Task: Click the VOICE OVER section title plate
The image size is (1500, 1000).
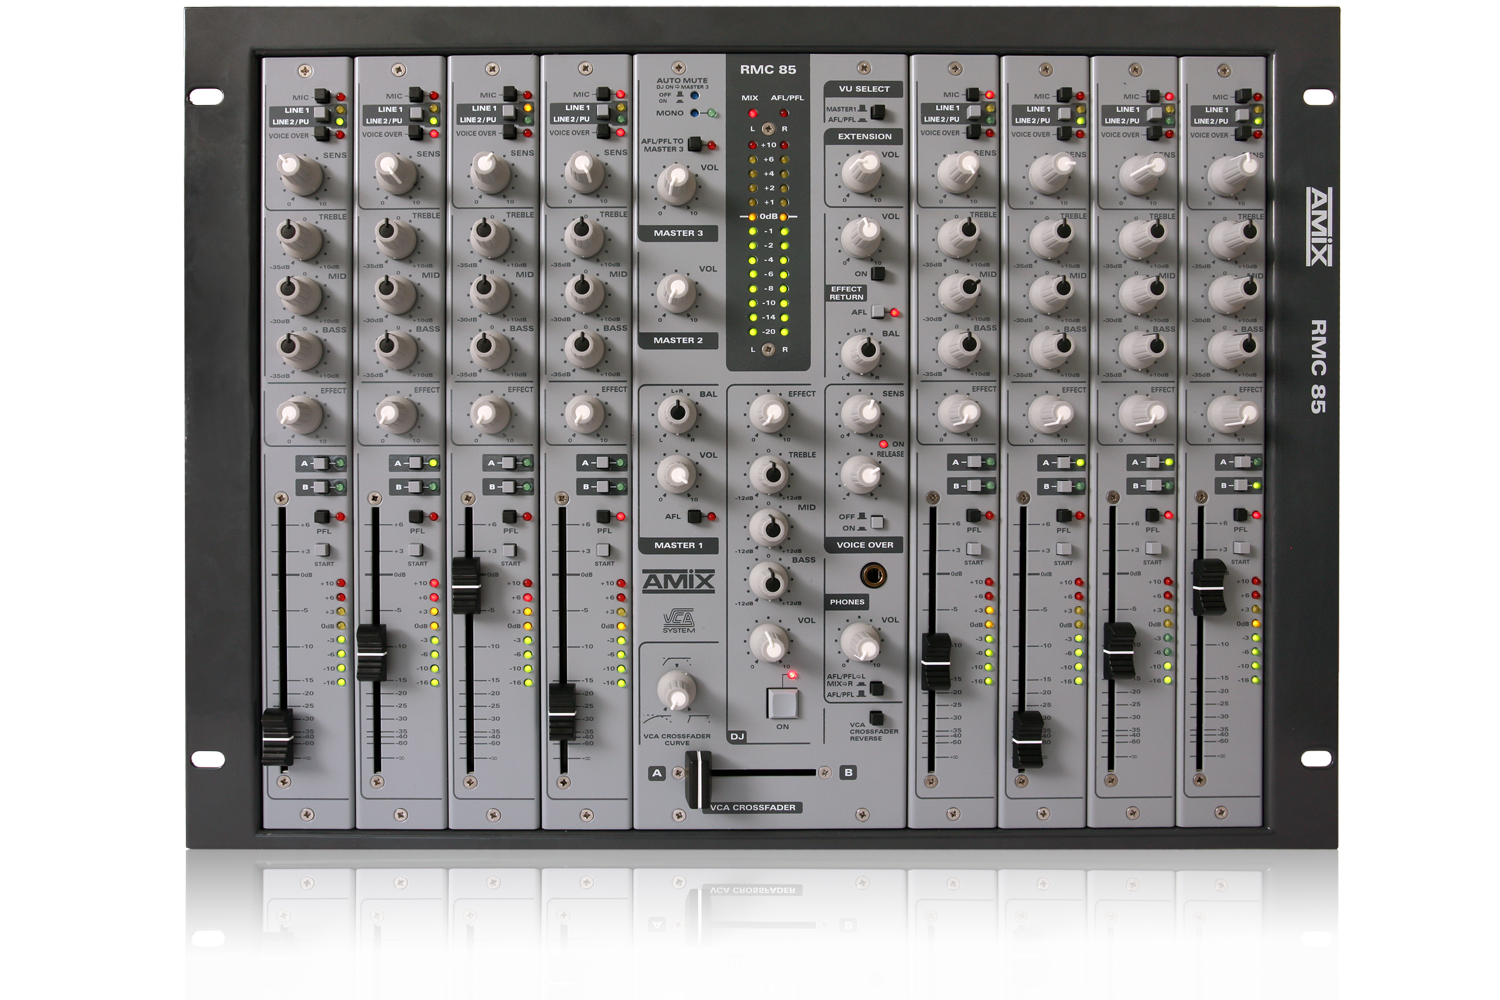Action: click(865, 545)
